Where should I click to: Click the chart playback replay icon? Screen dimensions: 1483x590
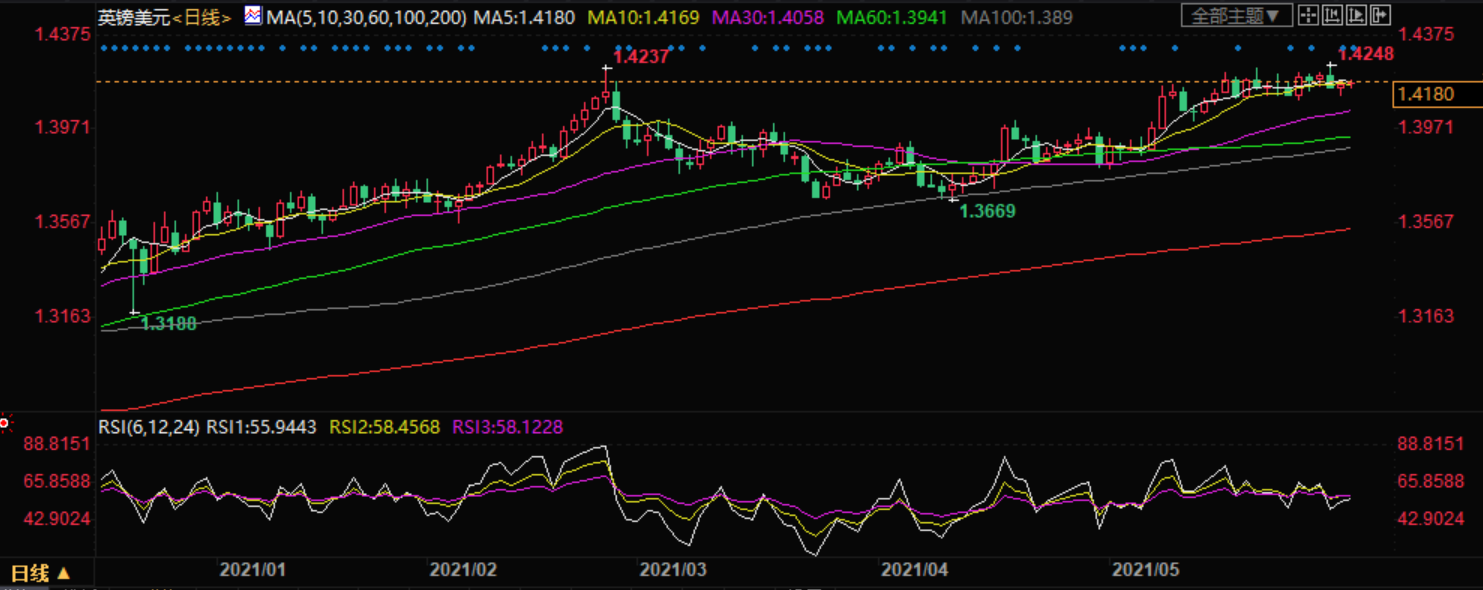point(1356,15)
